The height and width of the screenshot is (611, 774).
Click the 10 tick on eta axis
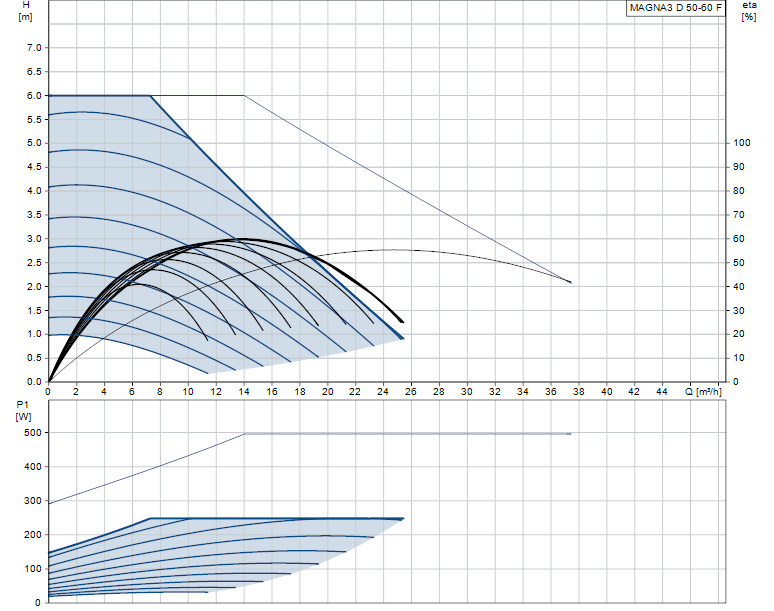739,358
